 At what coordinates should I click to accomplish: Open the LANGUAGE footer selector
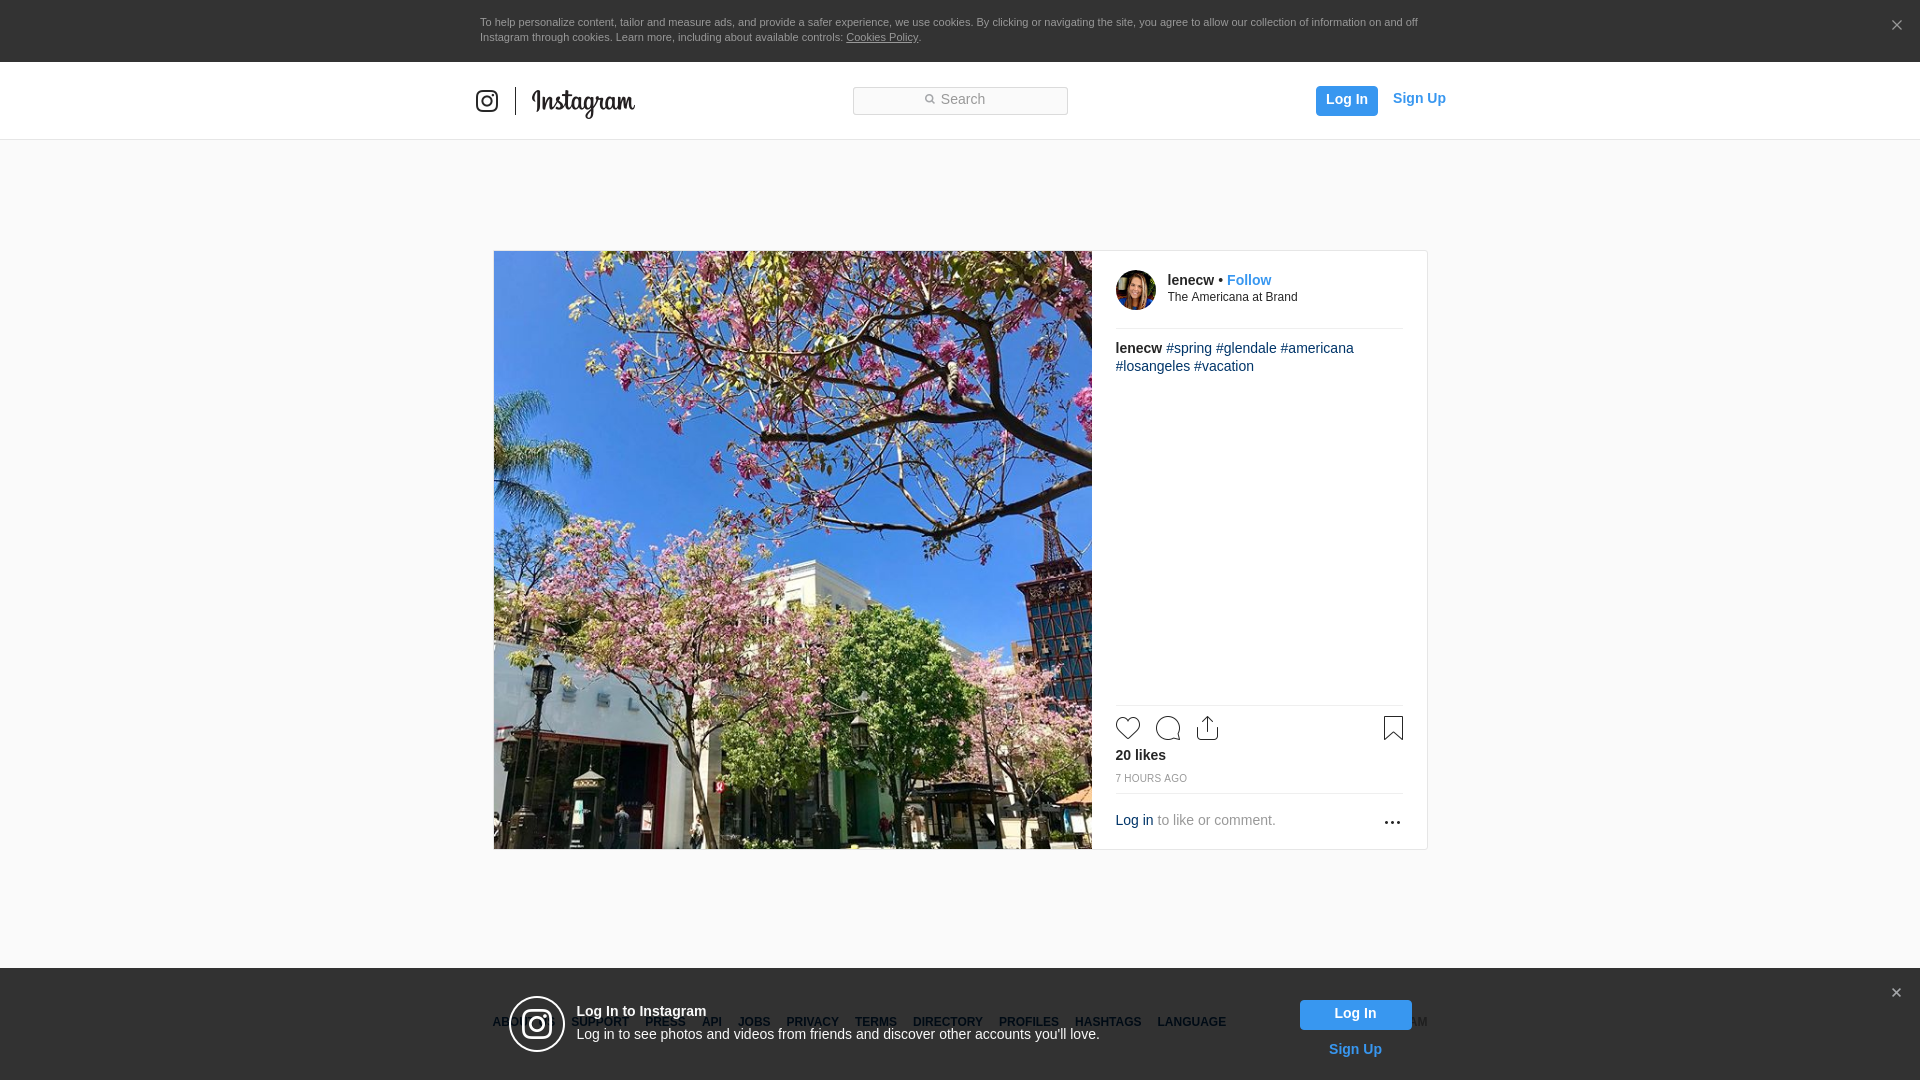point(1191,1022)
